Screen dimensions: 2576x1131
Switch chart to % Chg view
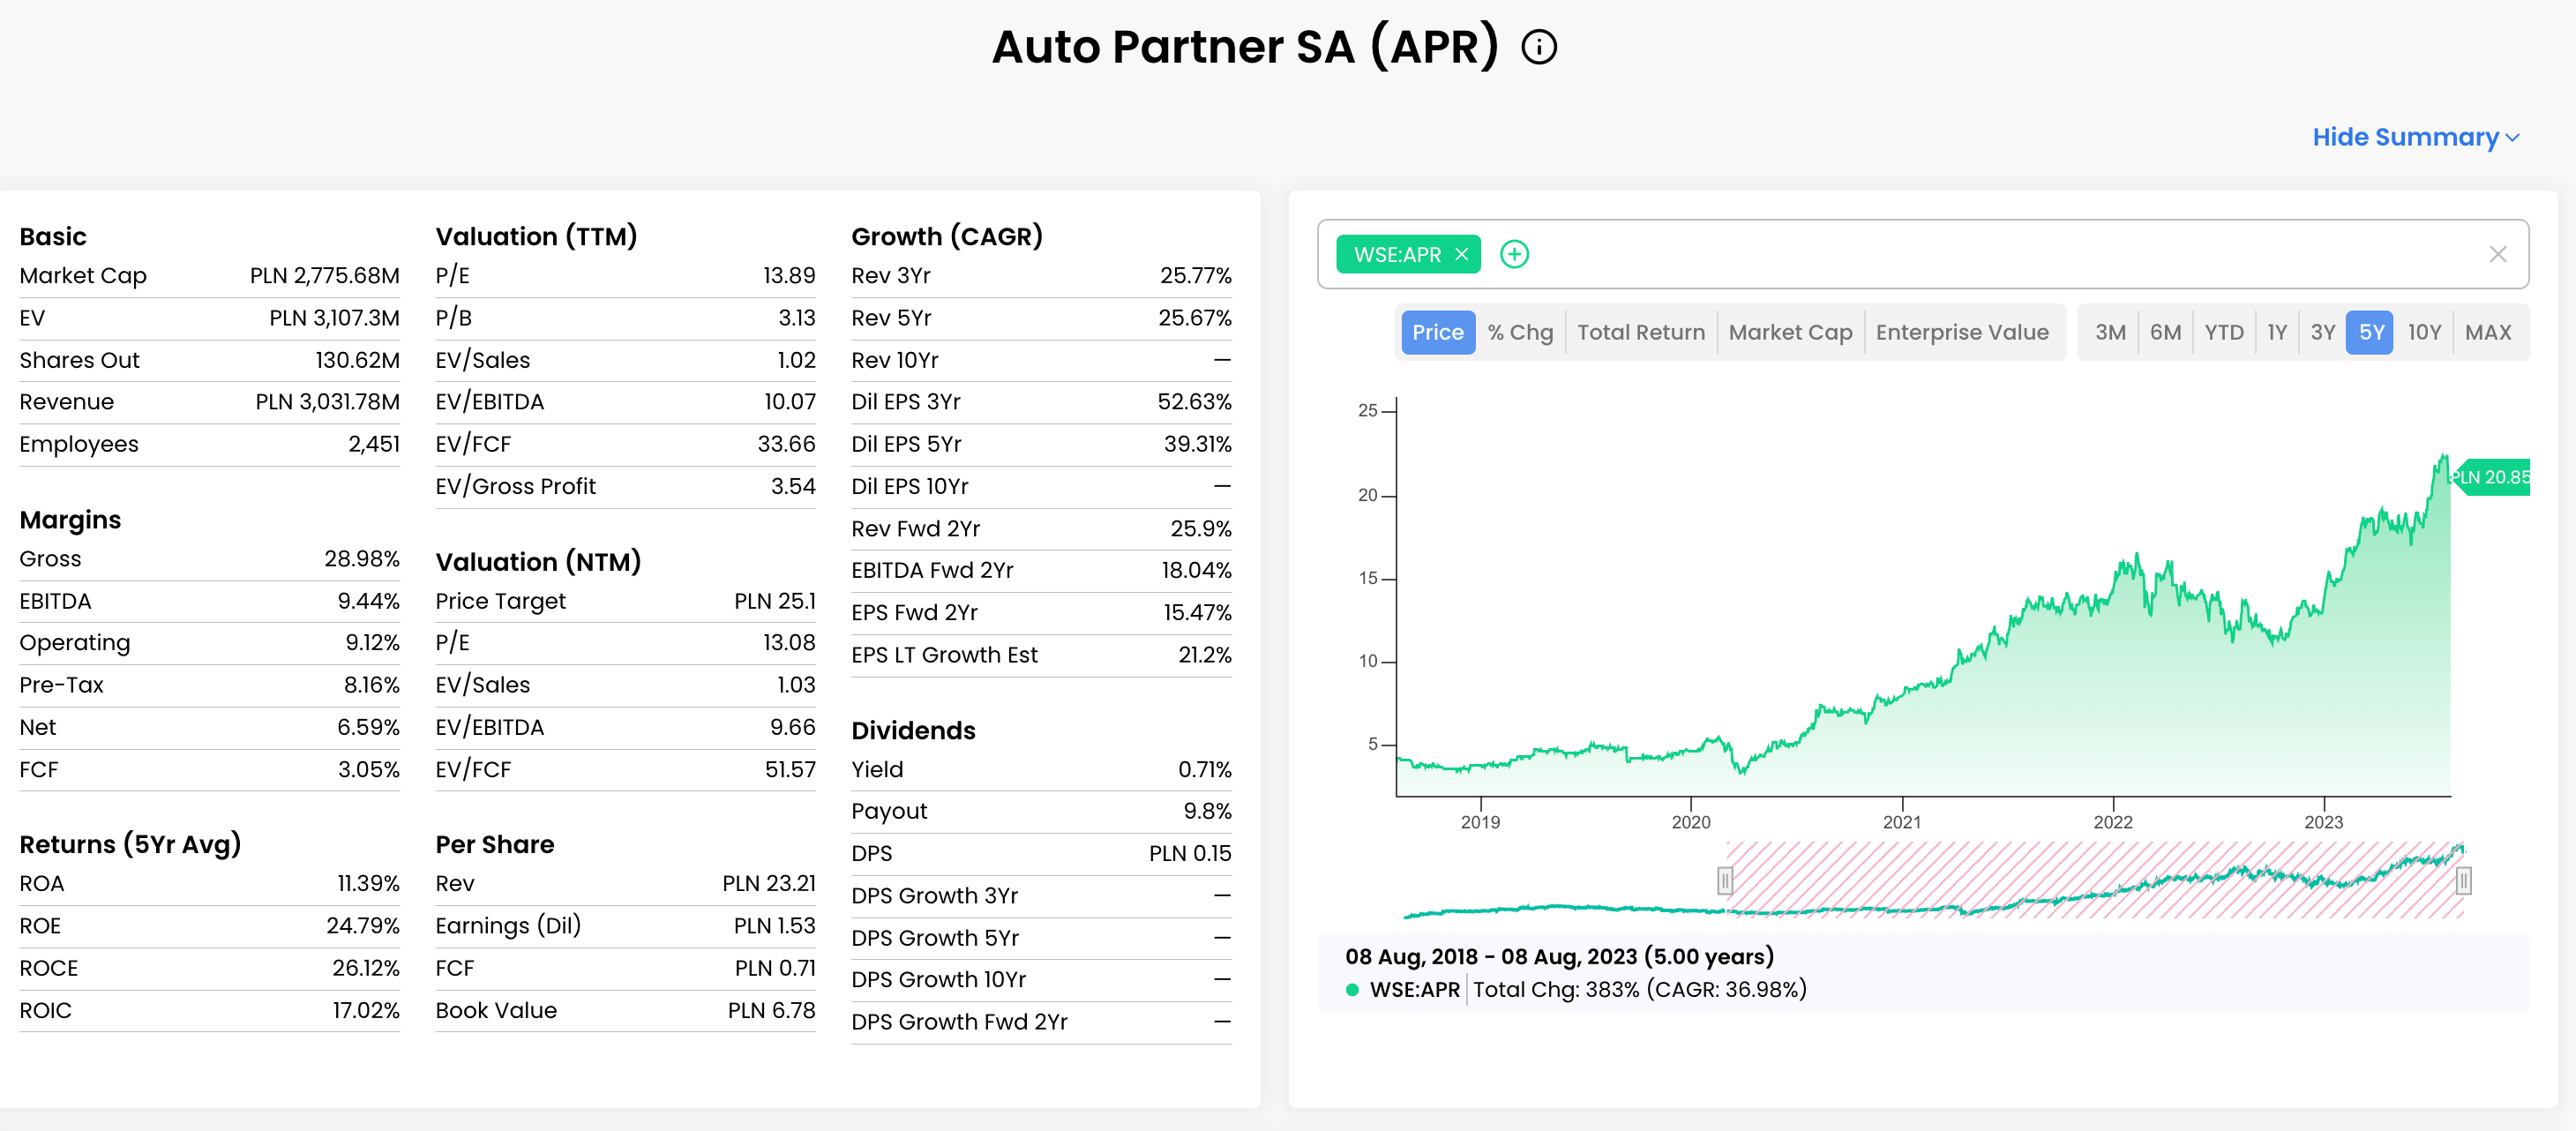click(x=1519, y=332)
